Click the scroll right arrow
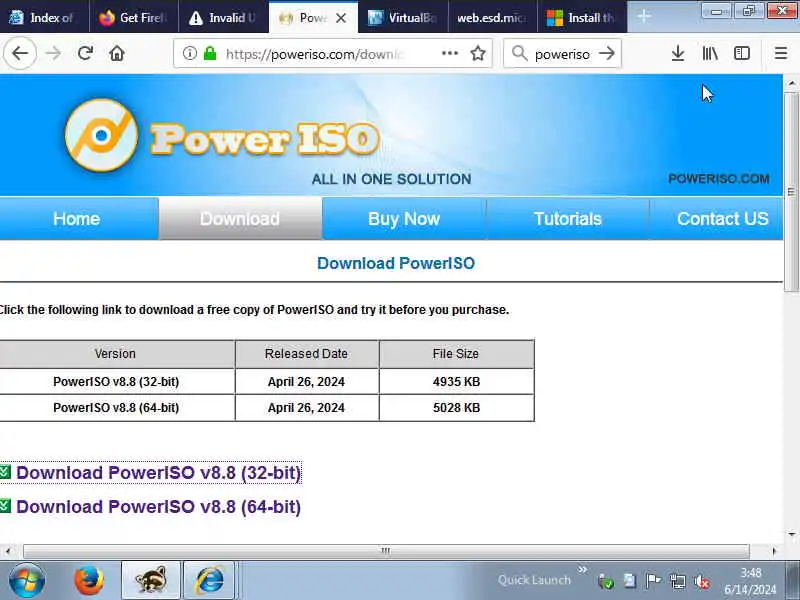The image size is (800, 600). 774,551
